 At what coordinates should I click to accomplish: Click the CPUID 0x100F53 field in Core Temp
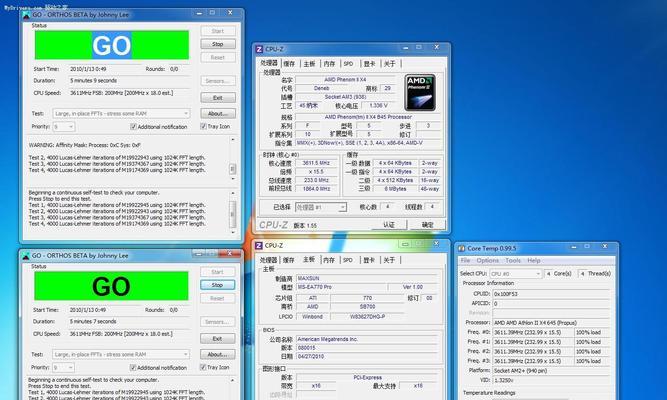[551, 294]
